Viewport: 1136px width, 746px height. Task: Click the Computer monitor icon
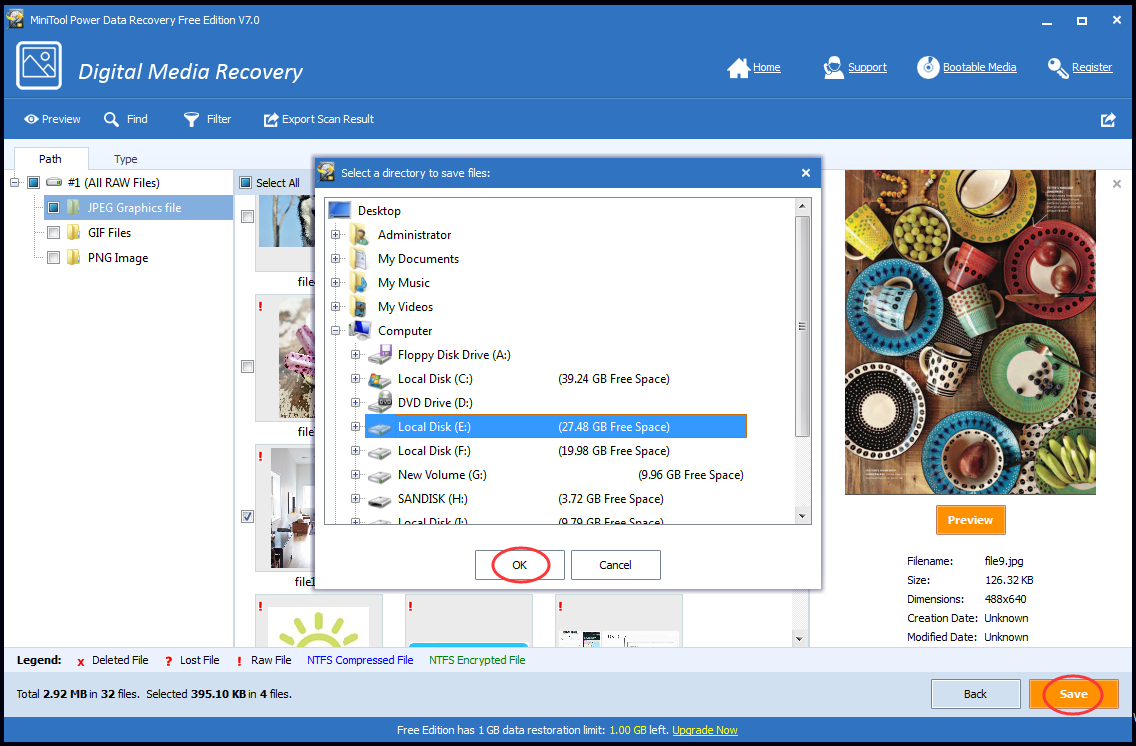click(360, 330)
